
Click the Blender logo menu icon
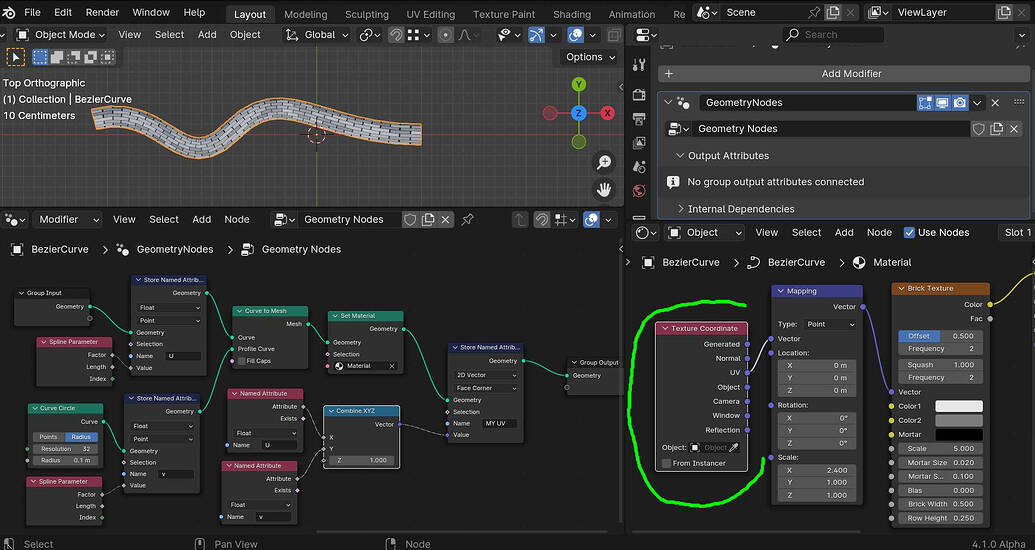9,13
